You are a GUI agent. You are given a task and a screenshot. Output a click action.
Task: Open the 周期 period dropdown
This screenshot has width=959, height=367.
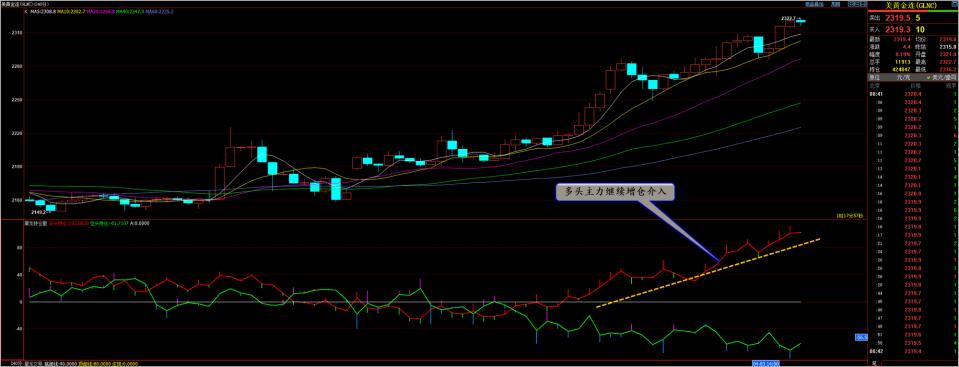[x=835, y=4]
